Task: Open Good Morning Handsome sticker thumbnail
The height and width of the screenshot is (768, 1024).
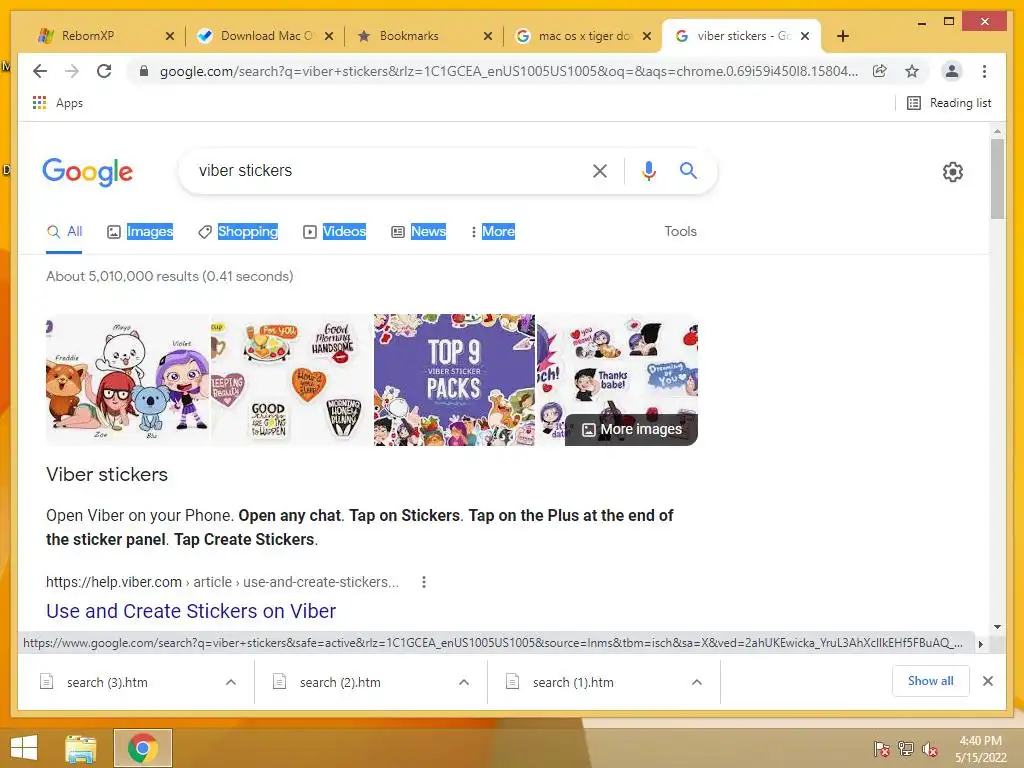Action: click(291, 380)
